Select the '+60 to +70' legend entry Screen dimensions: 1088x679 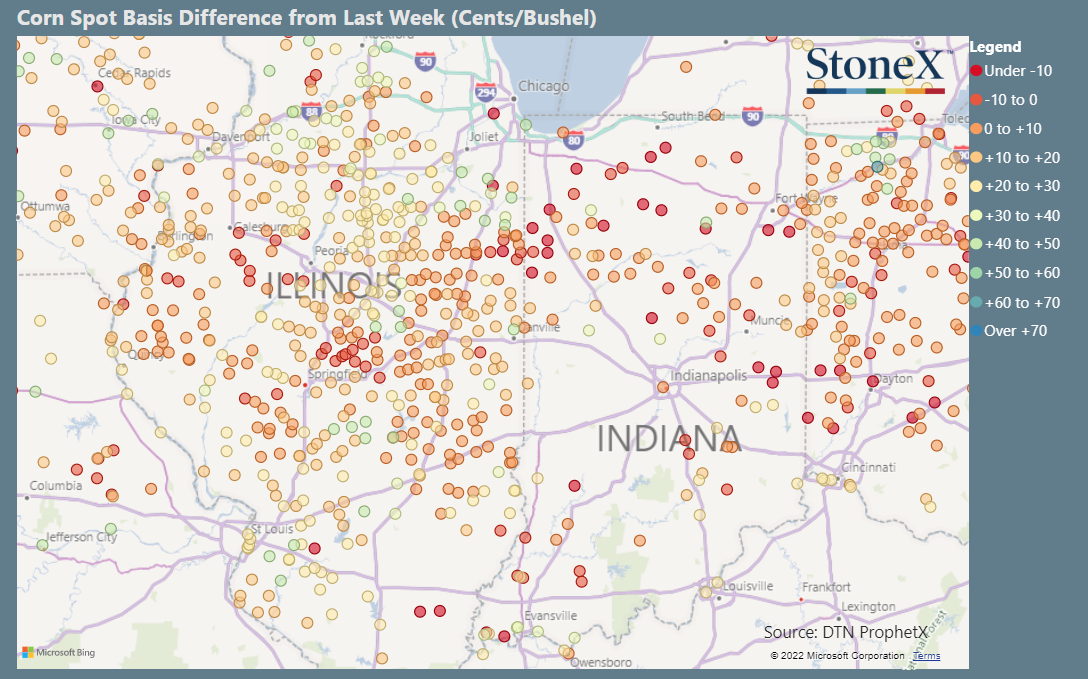[x=1016, y=302]
